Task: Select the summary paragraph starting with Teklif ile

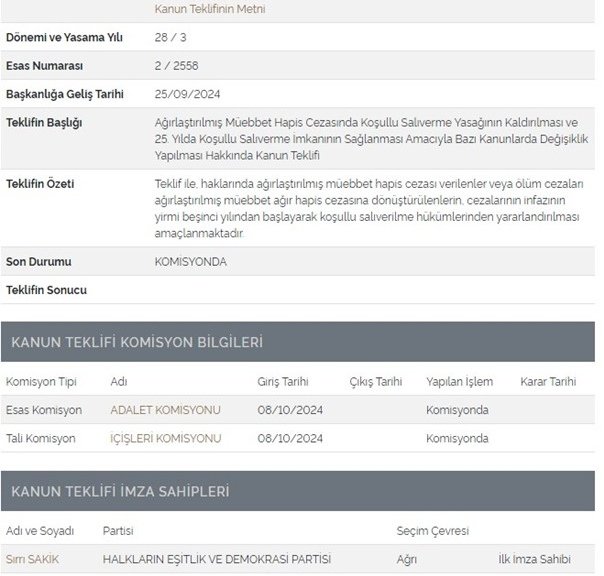Action: click(x=369, y=208)
